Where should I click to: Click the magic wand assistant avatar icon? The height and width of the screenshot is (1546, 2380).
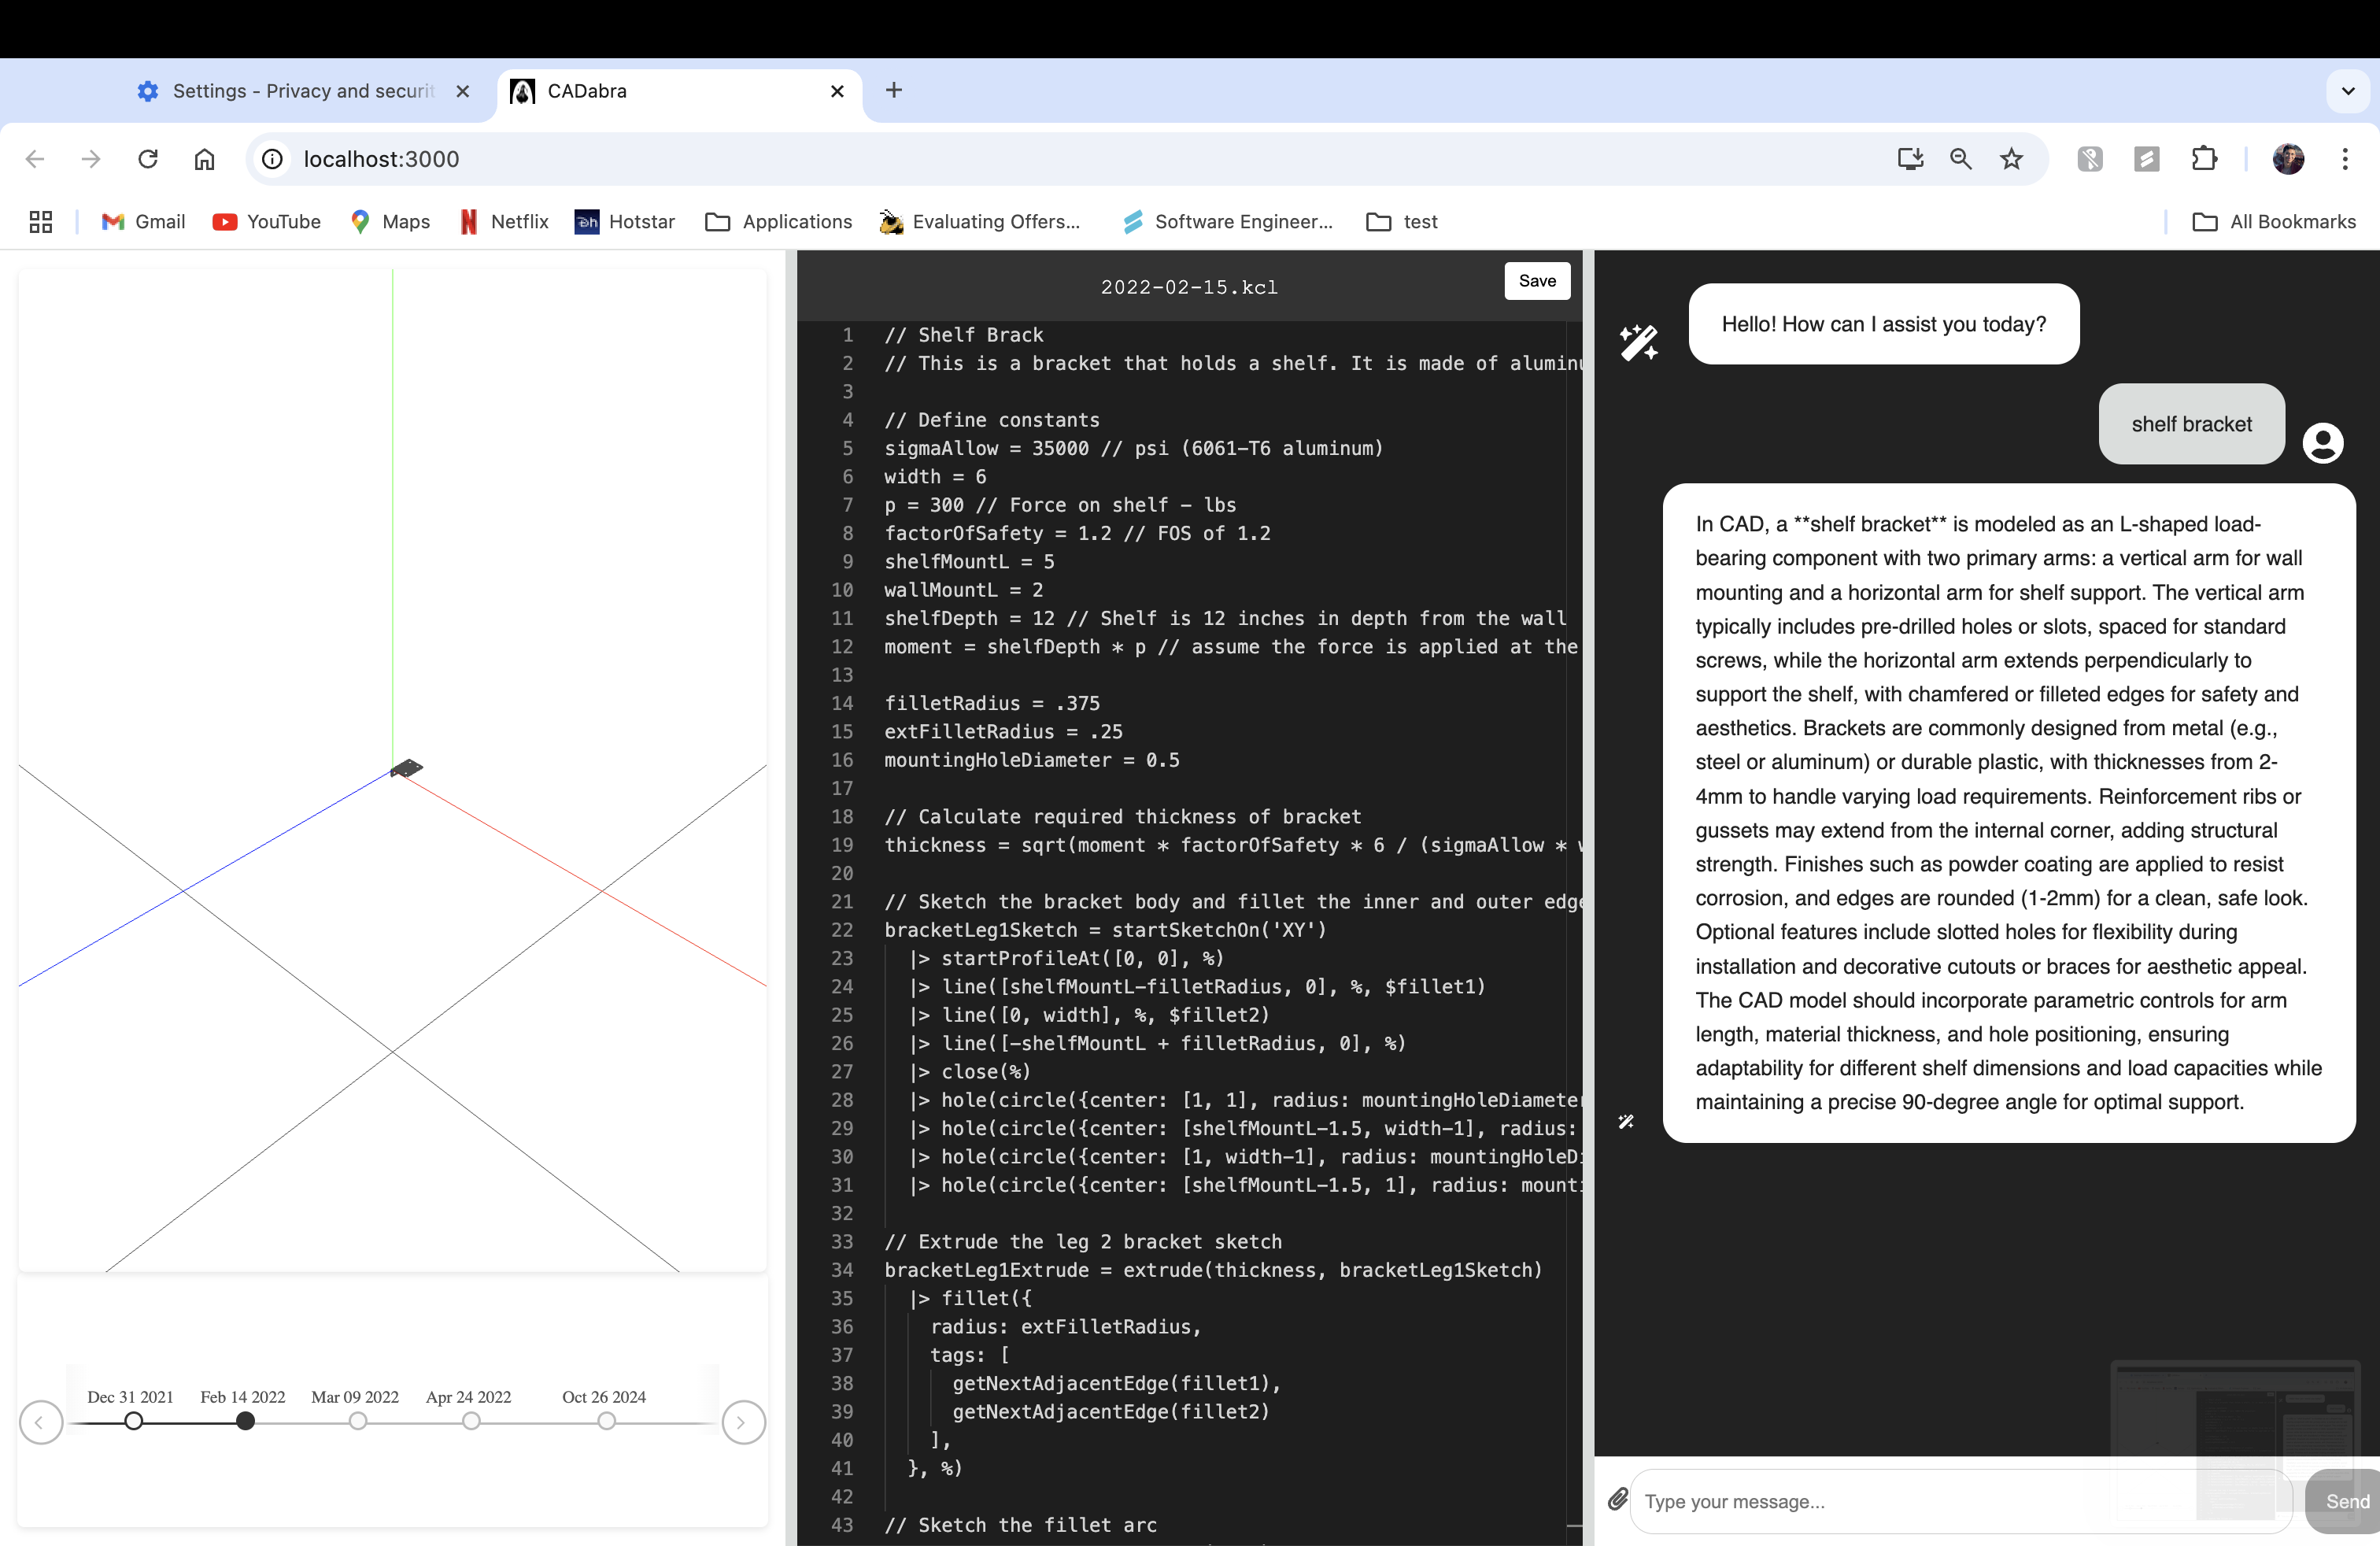tap(1639, 343)
